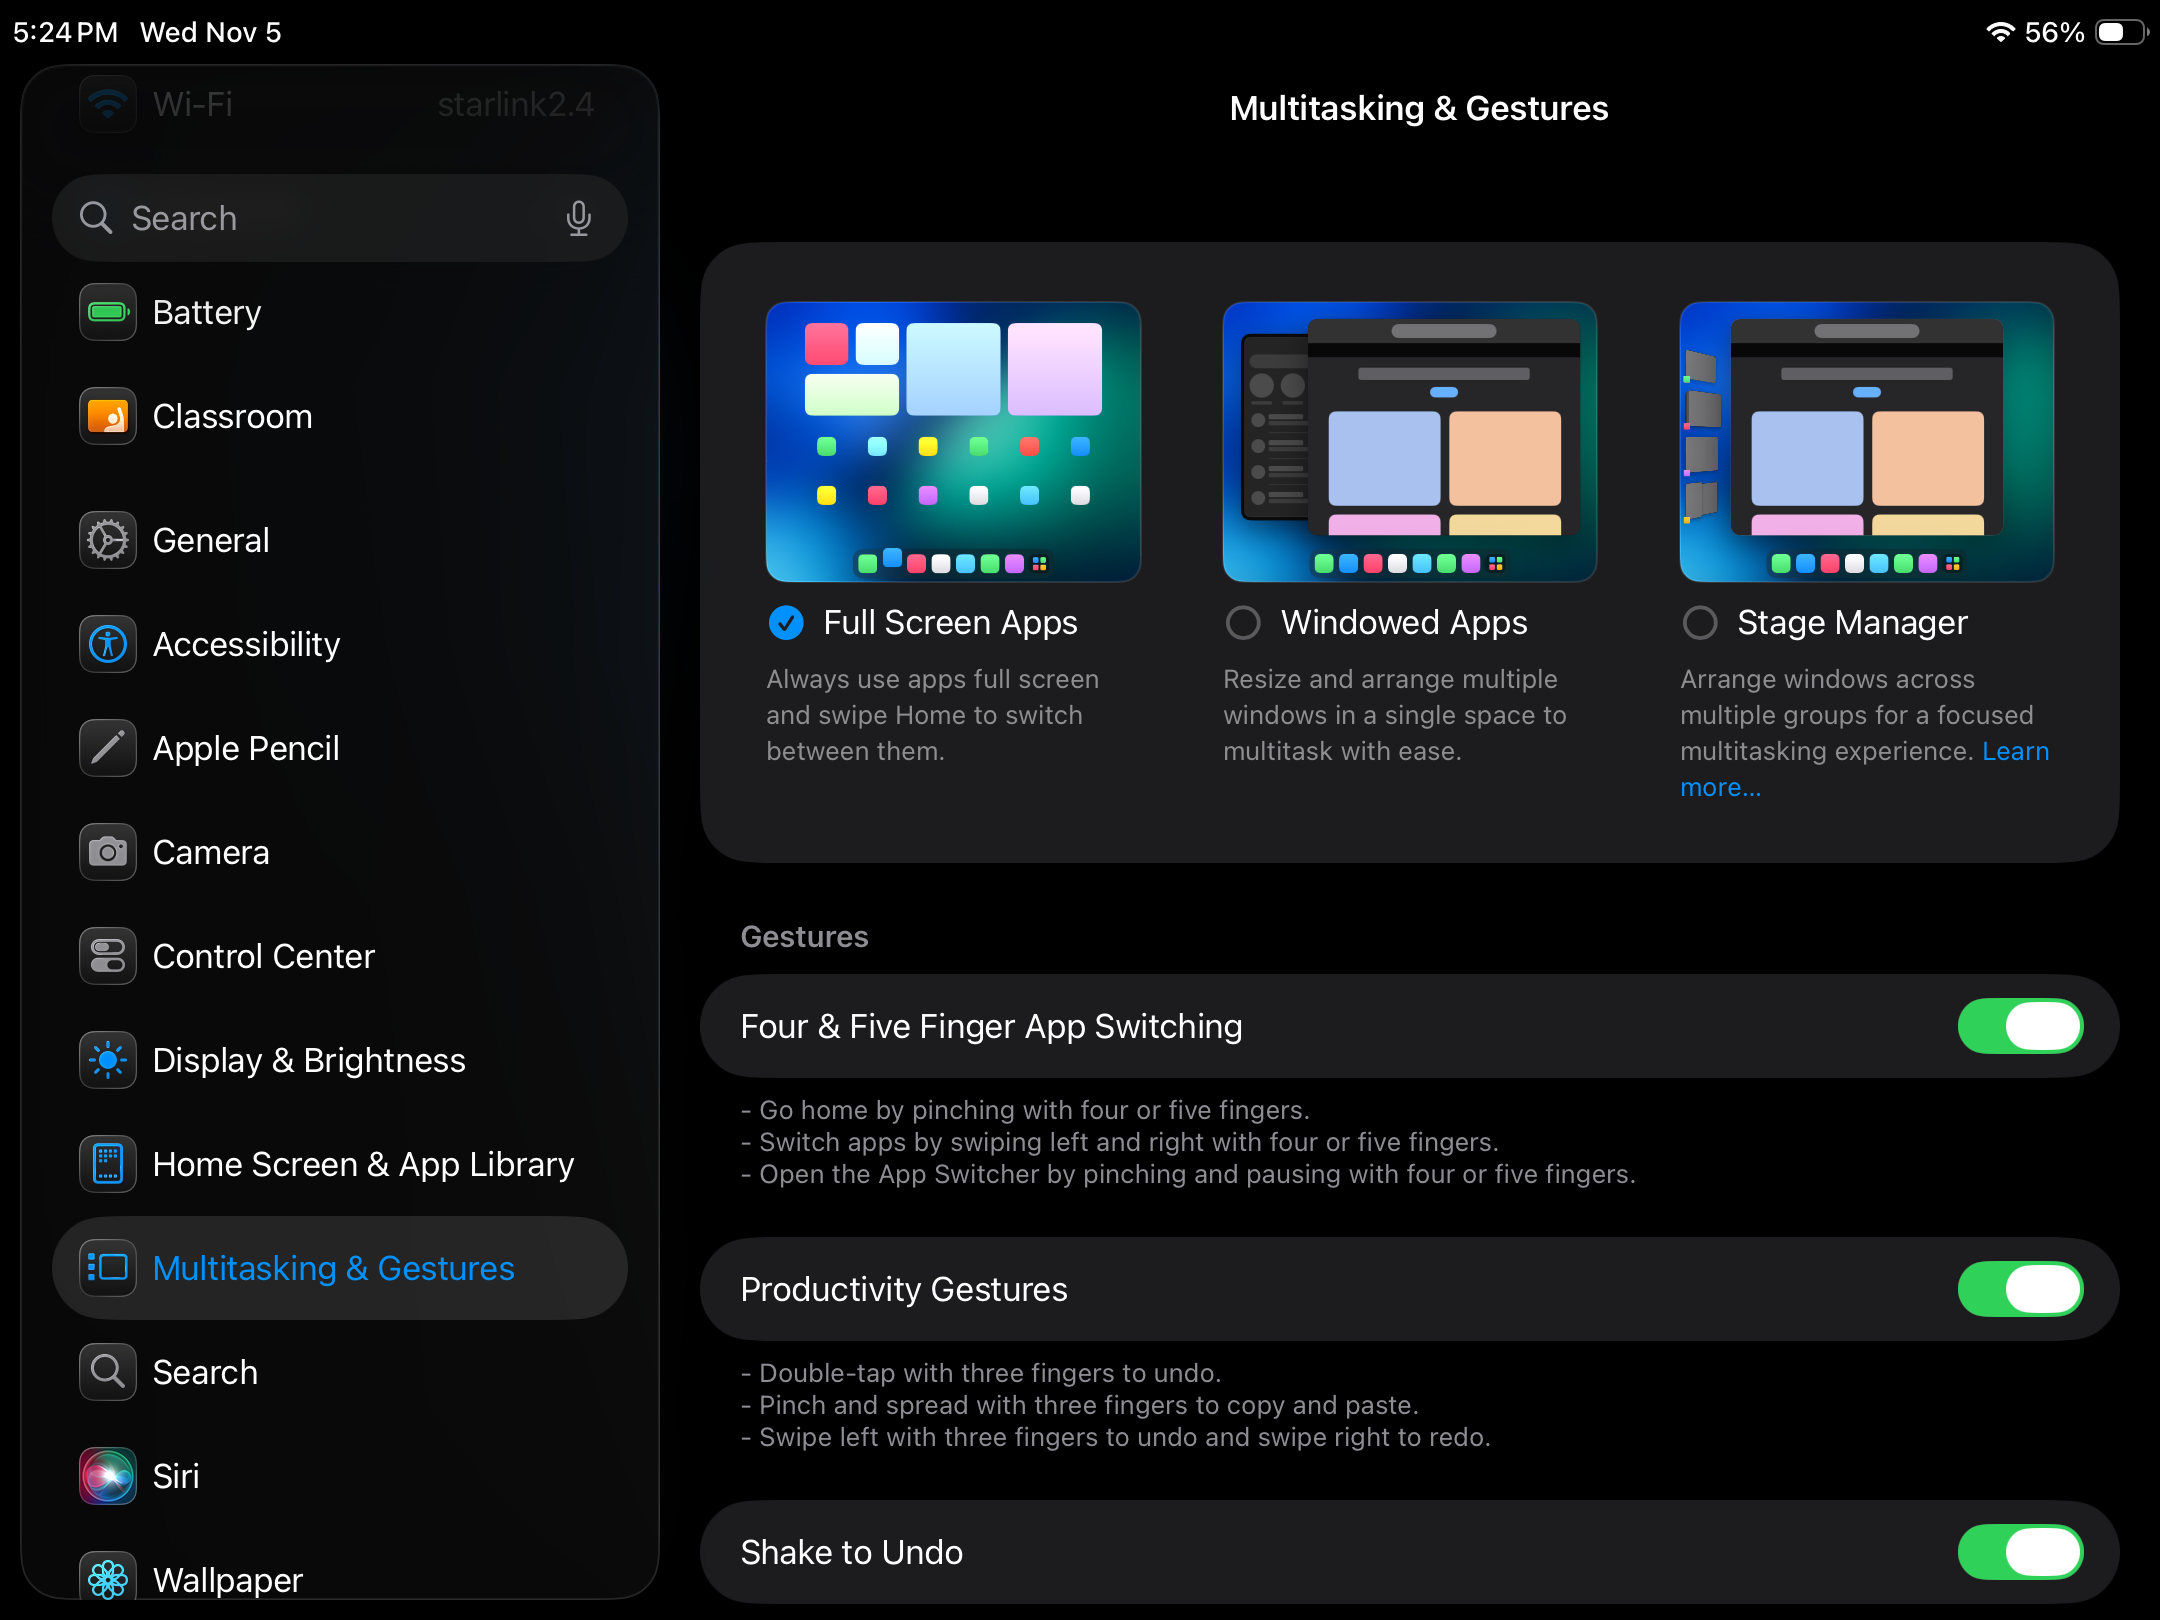
Task: Choose the Stage Manager radio option
Action: click(x=1700, y=623)
